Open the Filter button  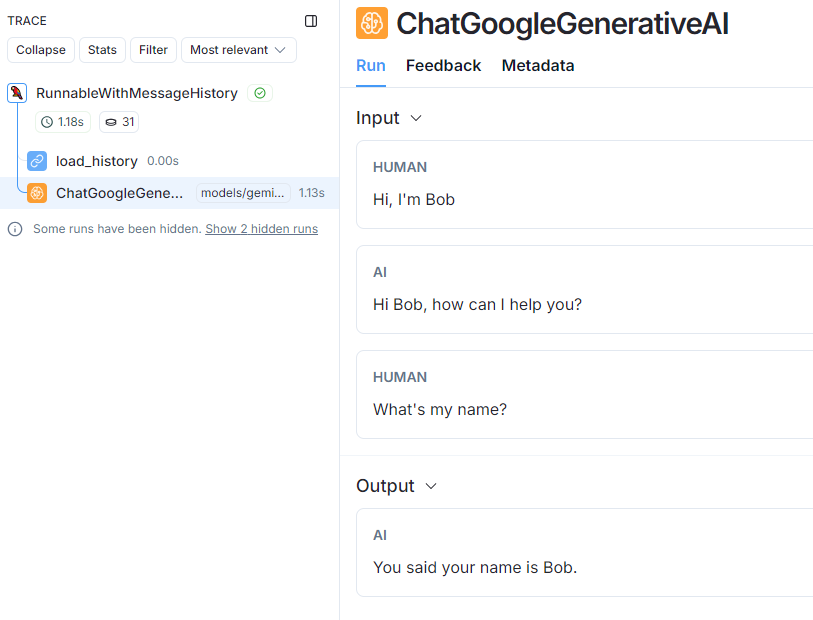coord(153,50)
